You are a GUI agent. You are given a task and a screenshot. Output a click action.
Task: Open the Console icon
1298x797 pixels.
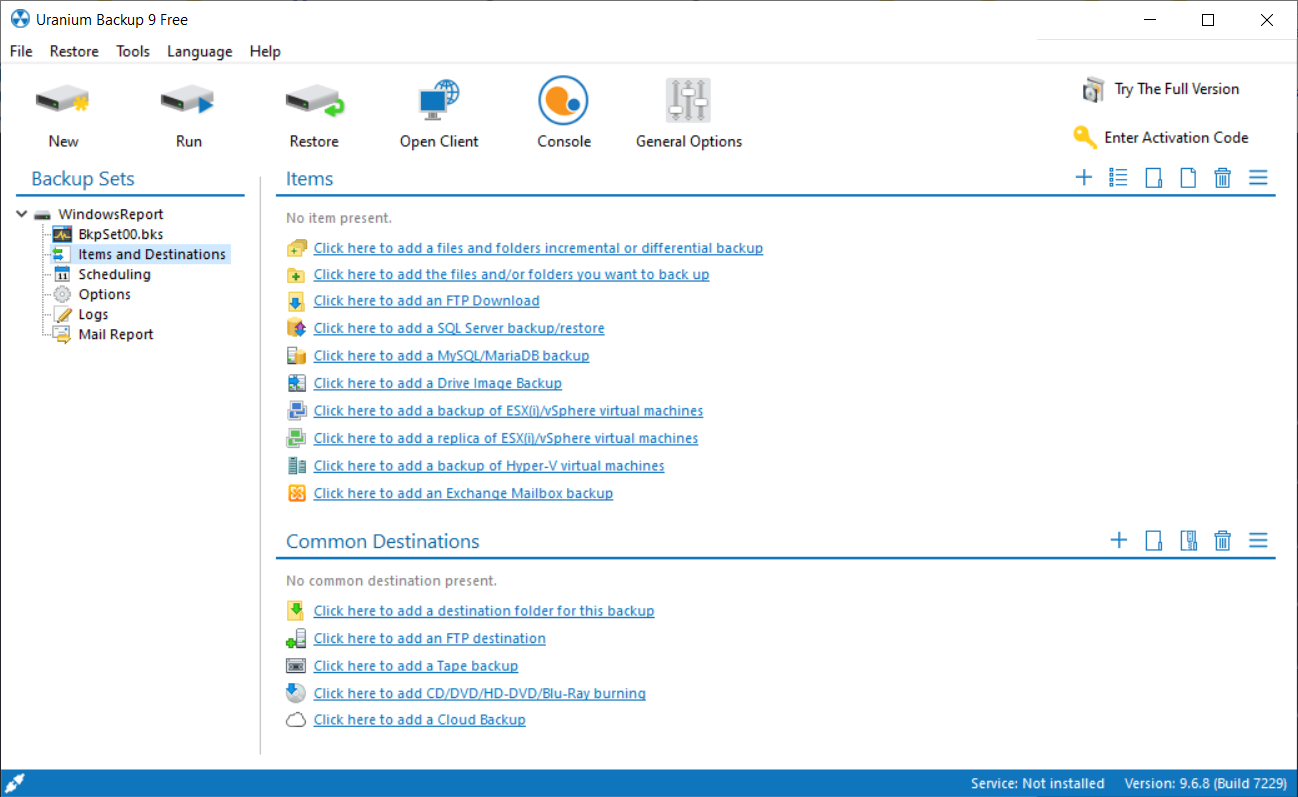tap(563, 102)
